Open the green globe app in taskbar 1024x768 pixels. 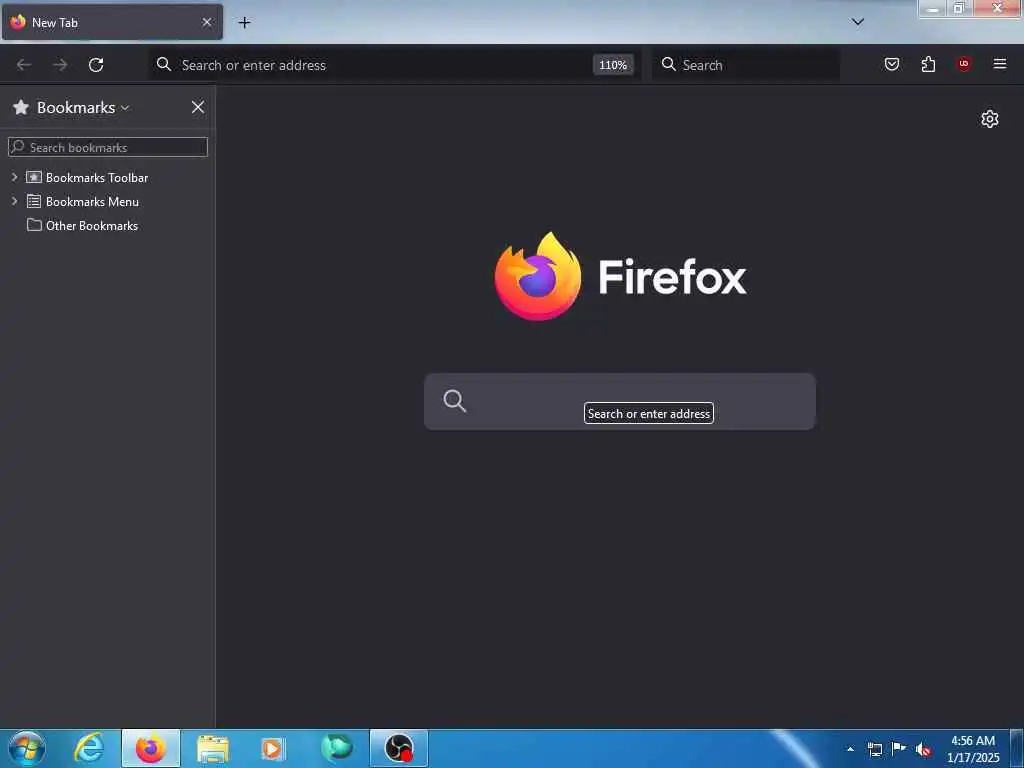[336, 747]
